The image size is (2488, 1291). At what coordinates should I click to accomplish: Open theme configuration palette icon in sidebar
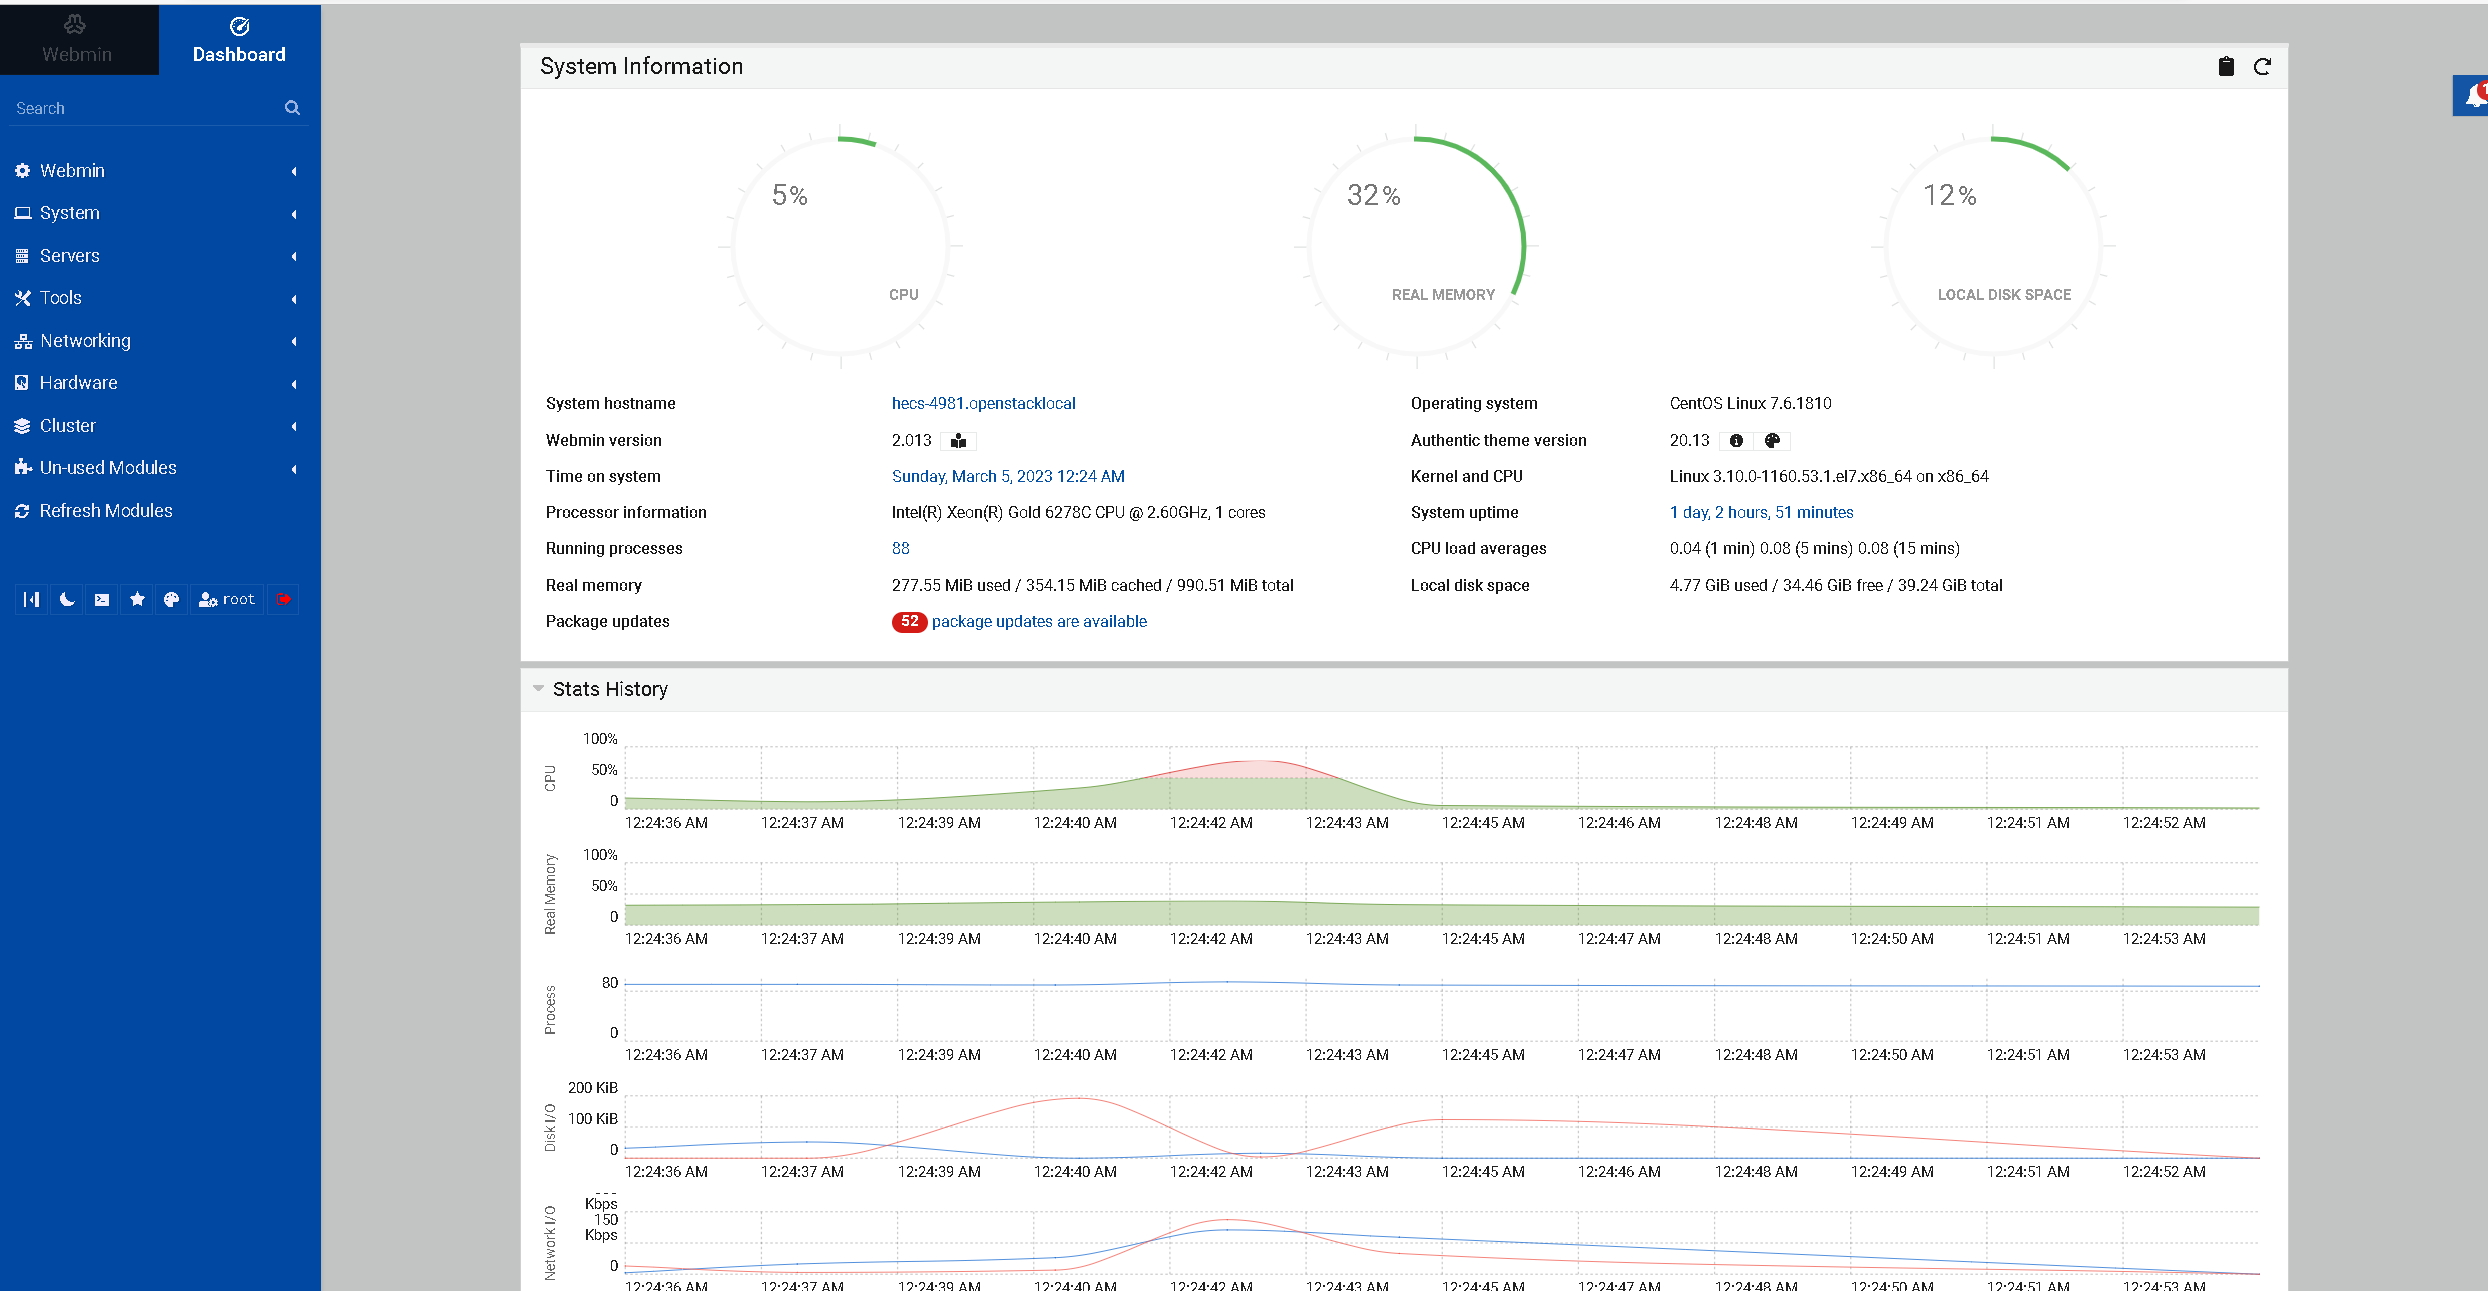point(172,599)
